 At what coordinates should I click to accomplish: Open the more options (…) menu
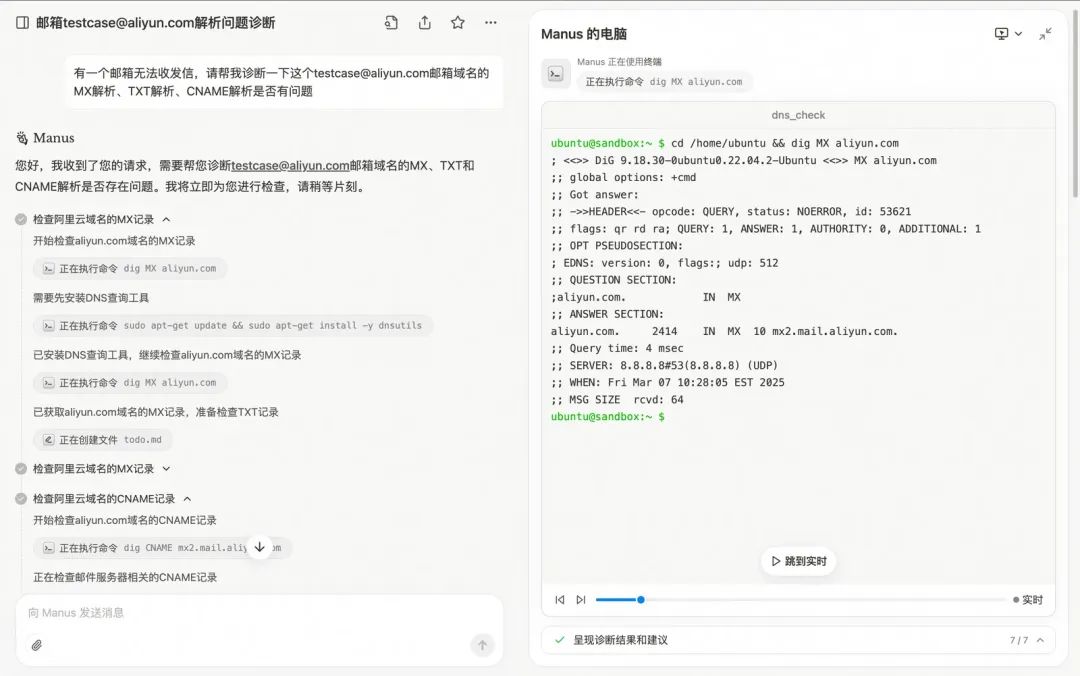[x=490, y=22]
